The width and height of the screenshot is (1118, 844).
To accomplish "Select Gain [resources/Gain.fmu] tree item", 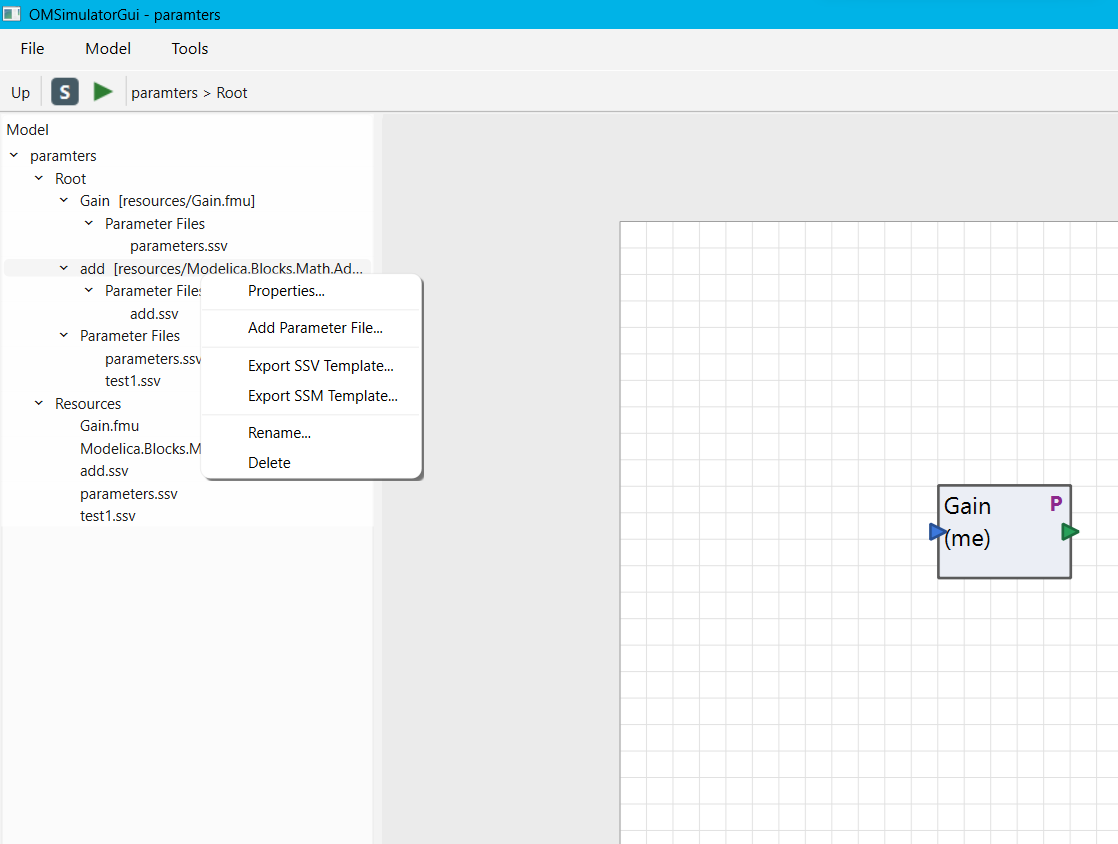I will click(x=167, y=201).
